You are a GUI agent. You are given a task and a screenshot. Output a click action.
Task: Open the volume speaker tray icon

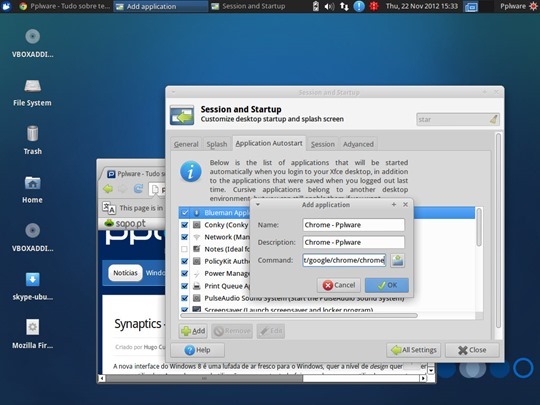[x=329, y=6]
